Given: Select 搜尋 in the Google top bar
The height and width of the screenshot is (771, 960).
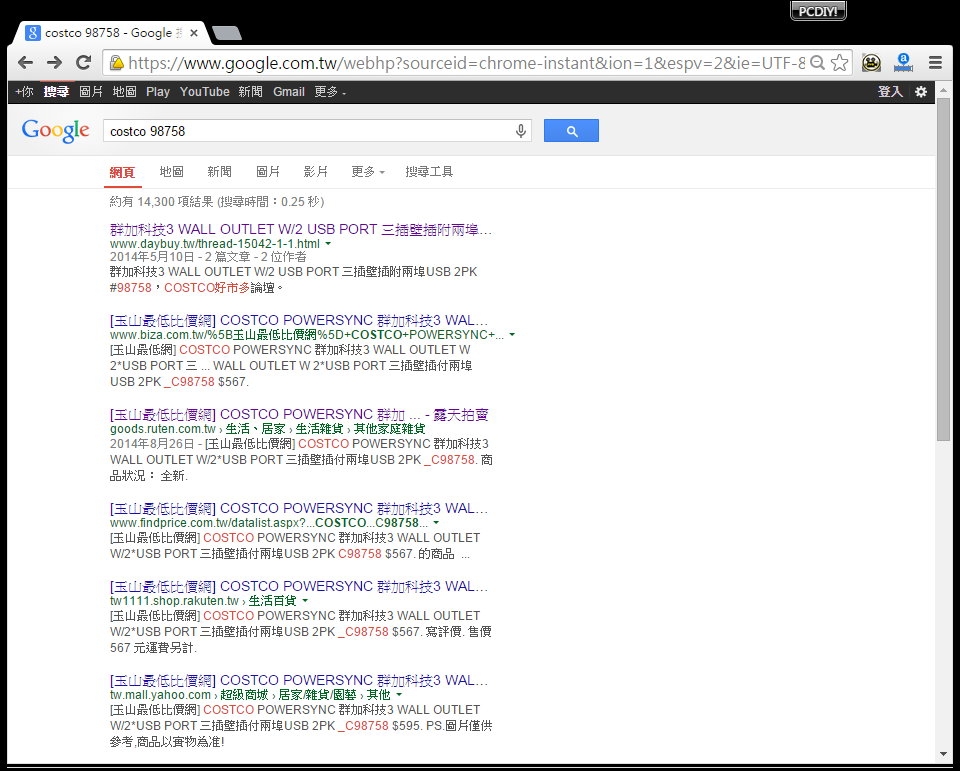Looking at the screenshot, I should click(56, 92).
